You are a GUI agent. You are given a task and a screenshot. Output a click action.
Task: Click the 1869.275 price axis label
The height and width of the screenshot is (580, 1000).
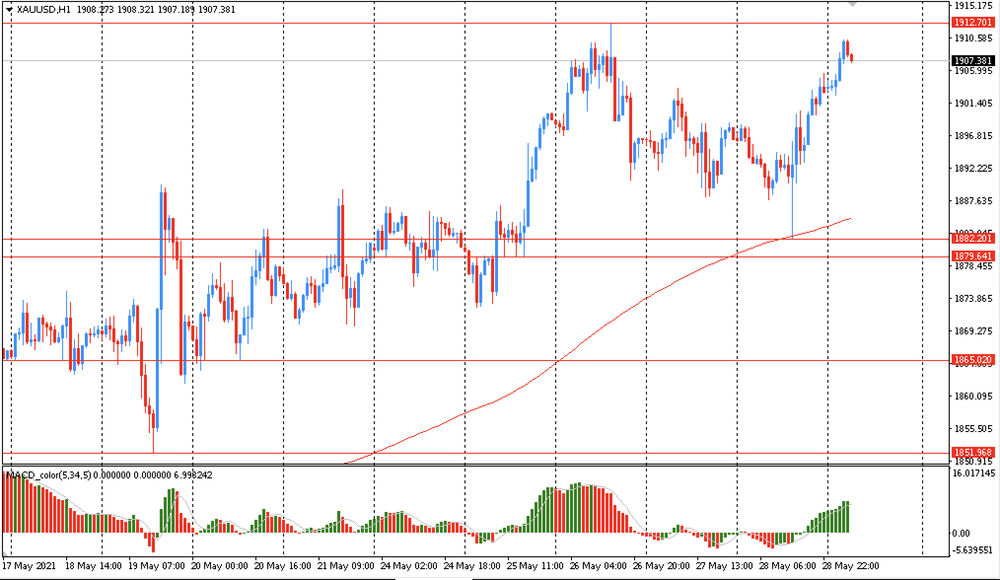(973, 331)
